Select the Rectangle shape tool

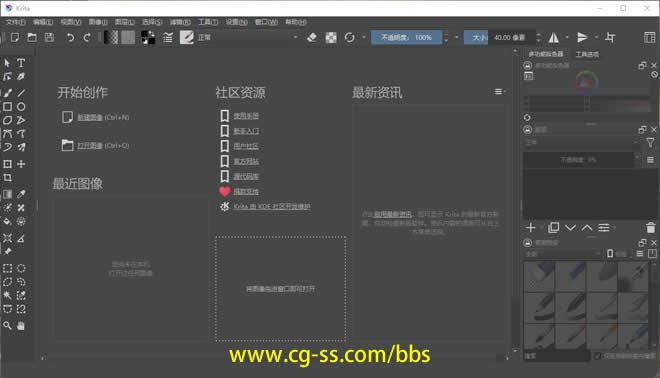[x=7, y=106]
